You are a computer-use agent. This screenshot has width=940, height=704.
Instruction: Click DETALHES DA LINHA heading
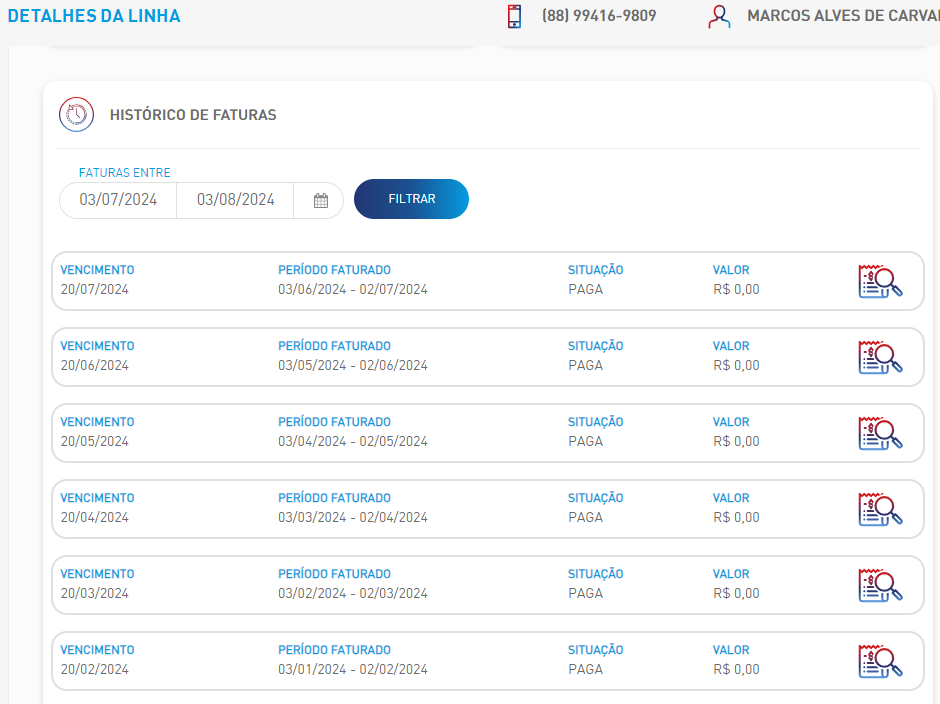tap(94, 16)
